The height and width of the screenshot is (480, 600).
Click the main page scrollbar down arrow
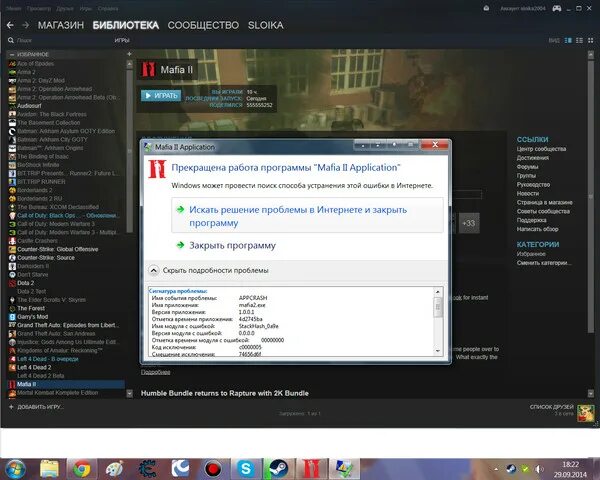(591, 393)
